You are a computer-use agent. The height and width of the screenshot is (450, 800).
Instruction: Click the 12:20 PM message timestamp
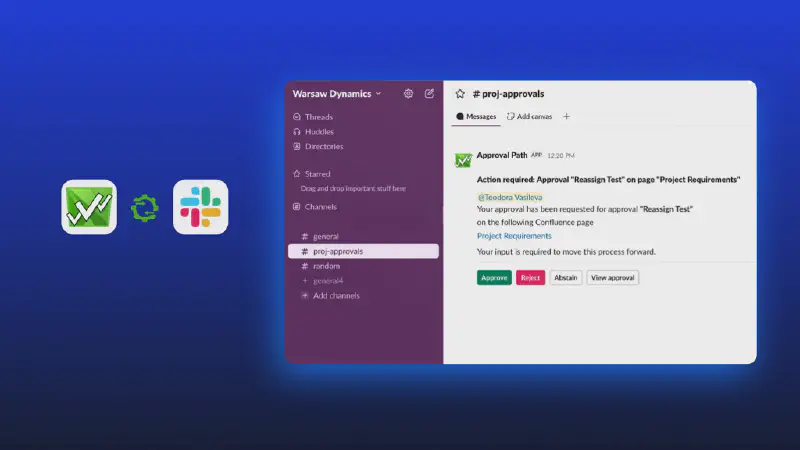tap(561, 156)
